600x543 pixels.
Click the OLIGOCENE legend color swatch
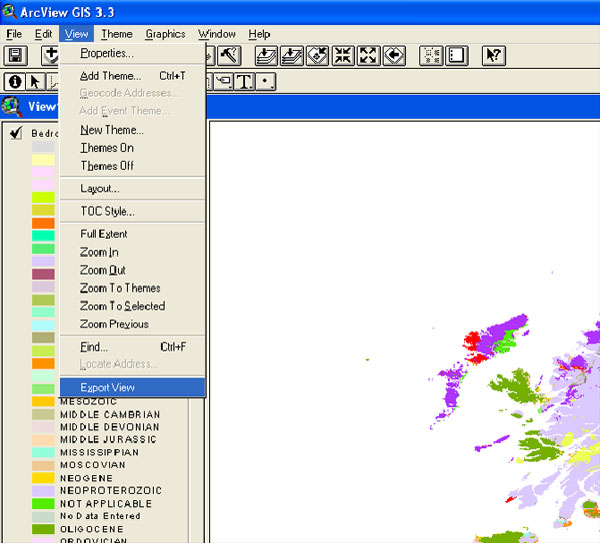[x=43, y=529]
